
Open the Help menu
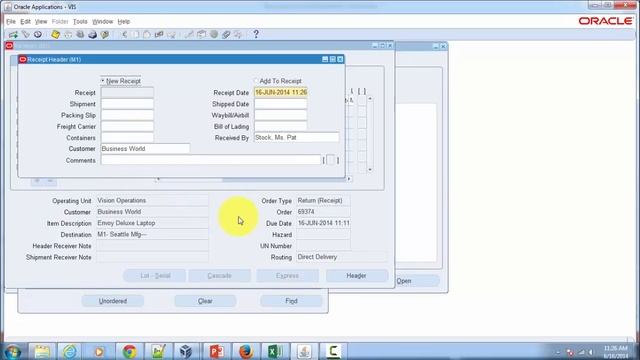tap(124, 22)
